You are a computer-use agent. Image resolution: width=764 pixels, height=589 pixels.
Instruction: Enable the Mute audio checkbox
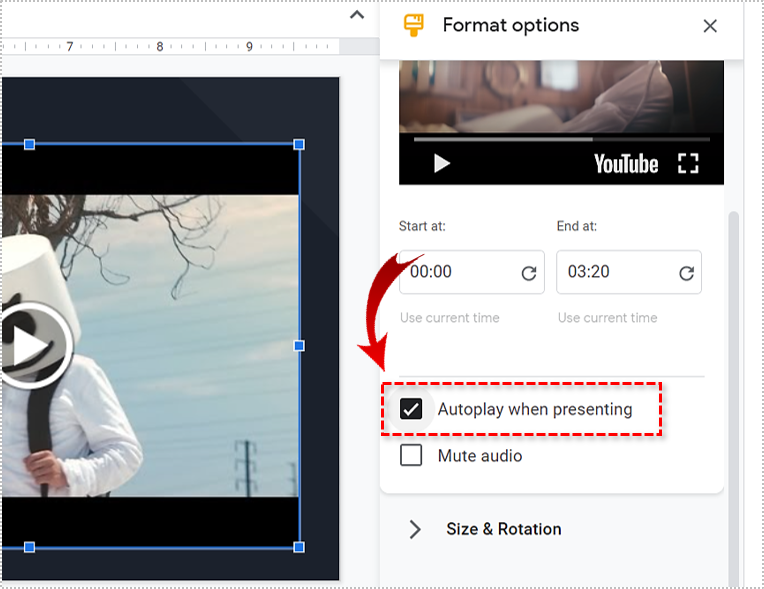click(x=411, y=456)
